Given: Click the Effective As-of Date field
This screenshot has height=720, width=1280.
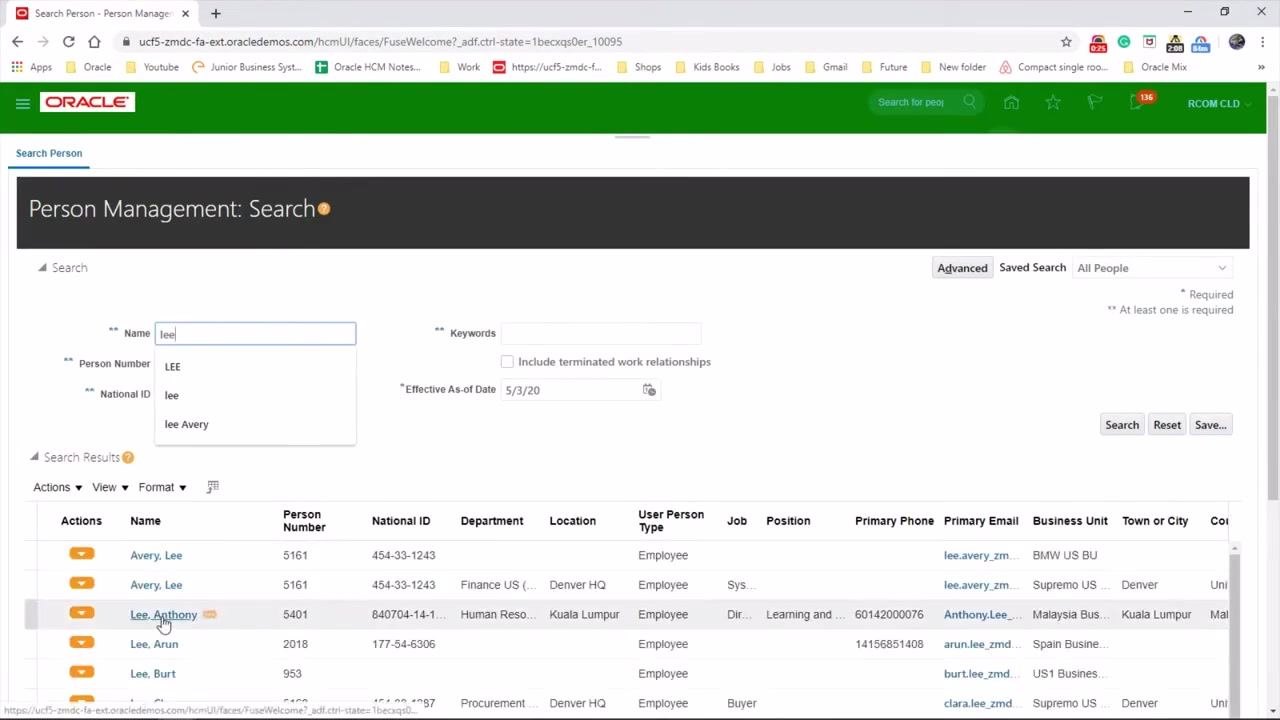Looking at the screenshot, I should tap(570, 390).
